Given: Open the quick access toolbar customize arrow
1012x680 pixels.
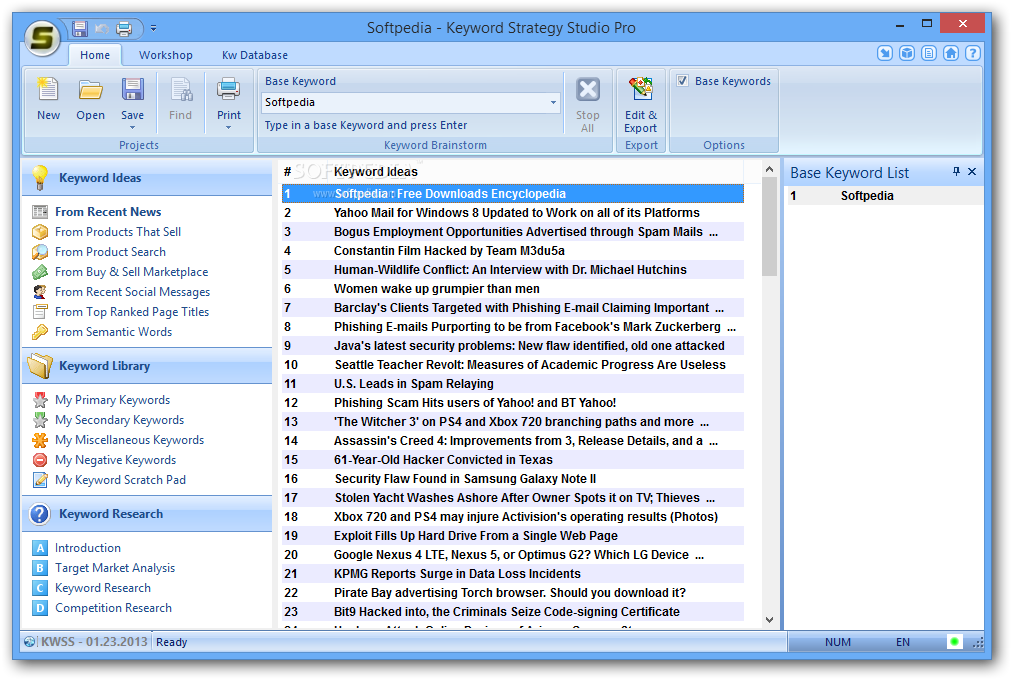Looking at the screenshot, I should pyautogui.click(x=154, y=28).
